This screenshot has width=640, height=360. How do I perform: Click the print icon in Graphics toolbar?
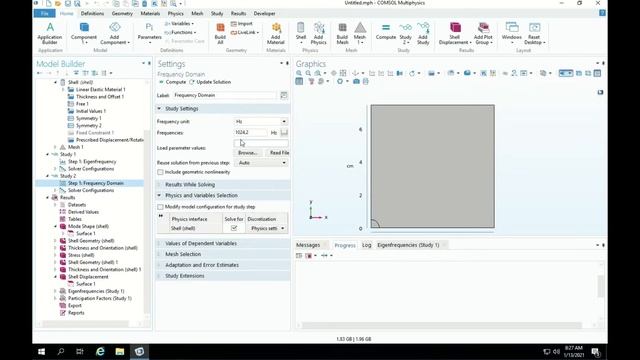pos(365,81)
